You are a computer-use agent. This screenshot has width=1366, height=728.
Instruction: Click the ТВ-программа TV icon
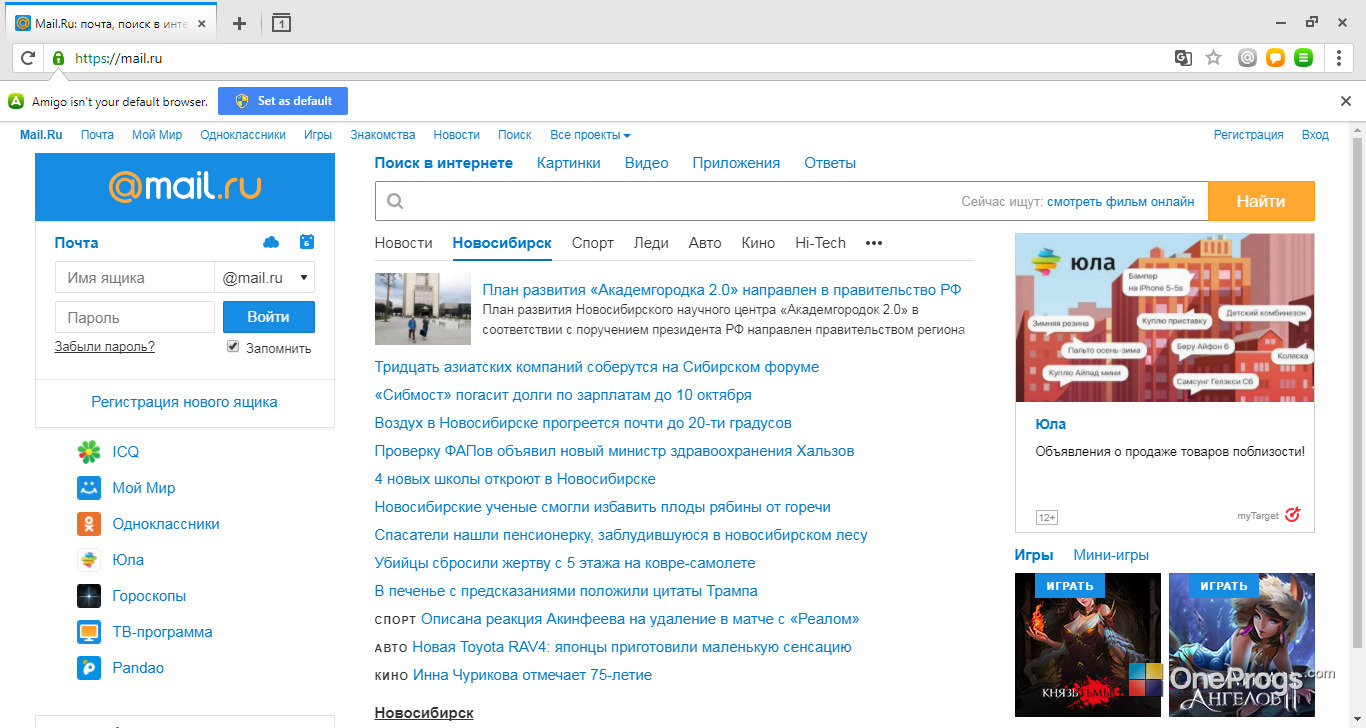coord(89,632)
